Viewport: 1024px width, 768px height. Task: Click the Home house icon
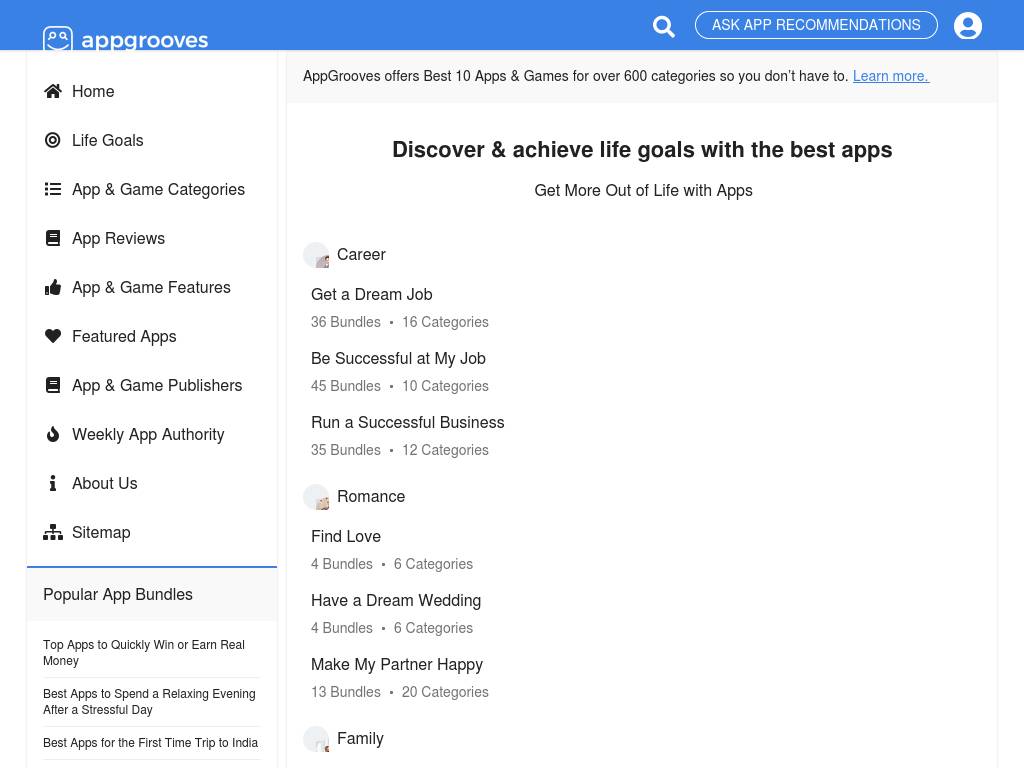[53, 91]
